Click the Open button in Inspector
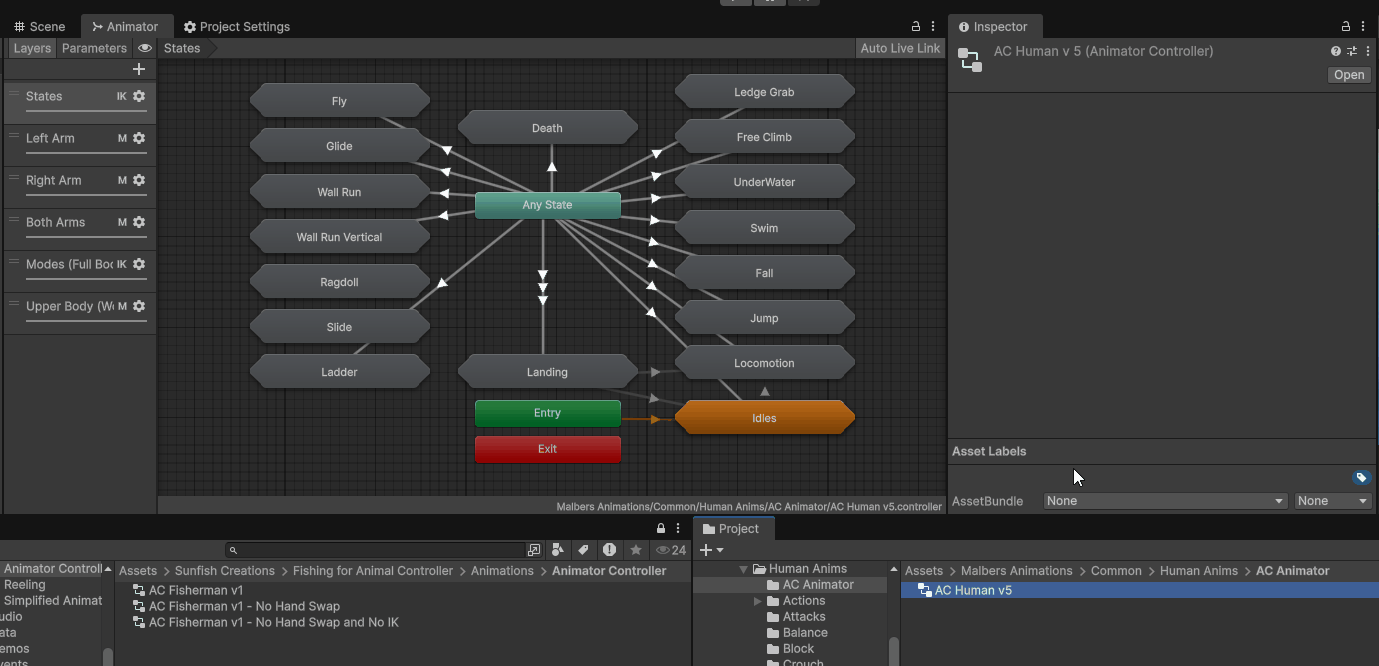Image resolution: width=1379 pixels, height=666 pixels. [1348, 75]
